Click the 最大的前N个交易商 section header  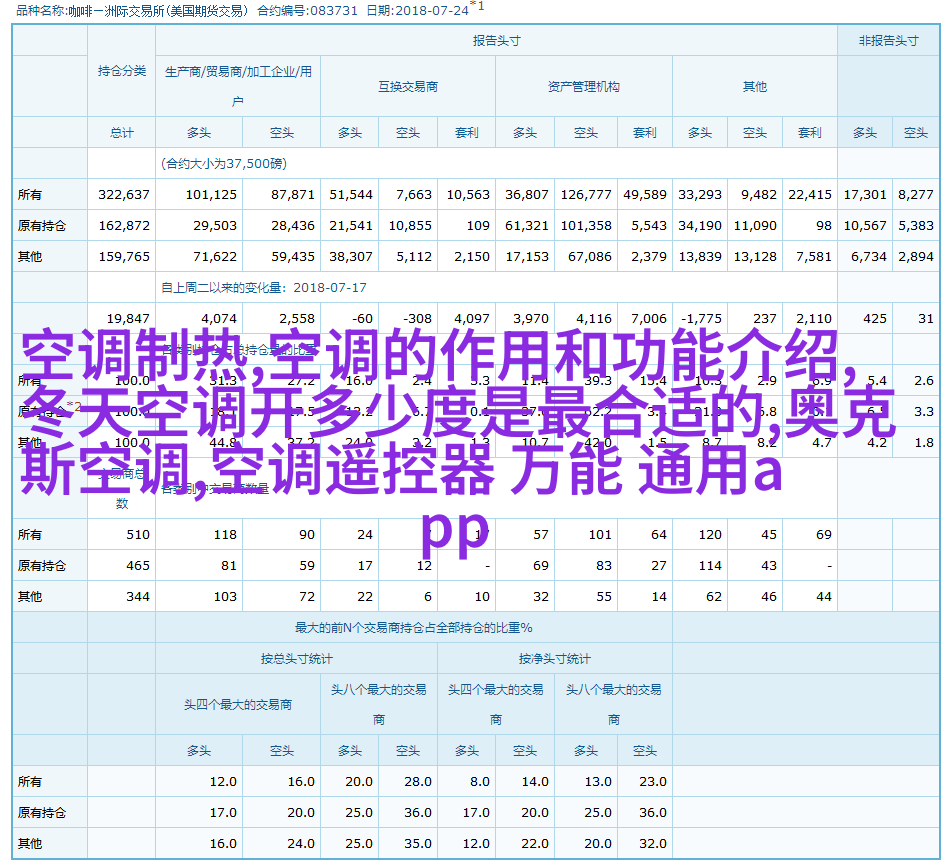coord(413,628)
